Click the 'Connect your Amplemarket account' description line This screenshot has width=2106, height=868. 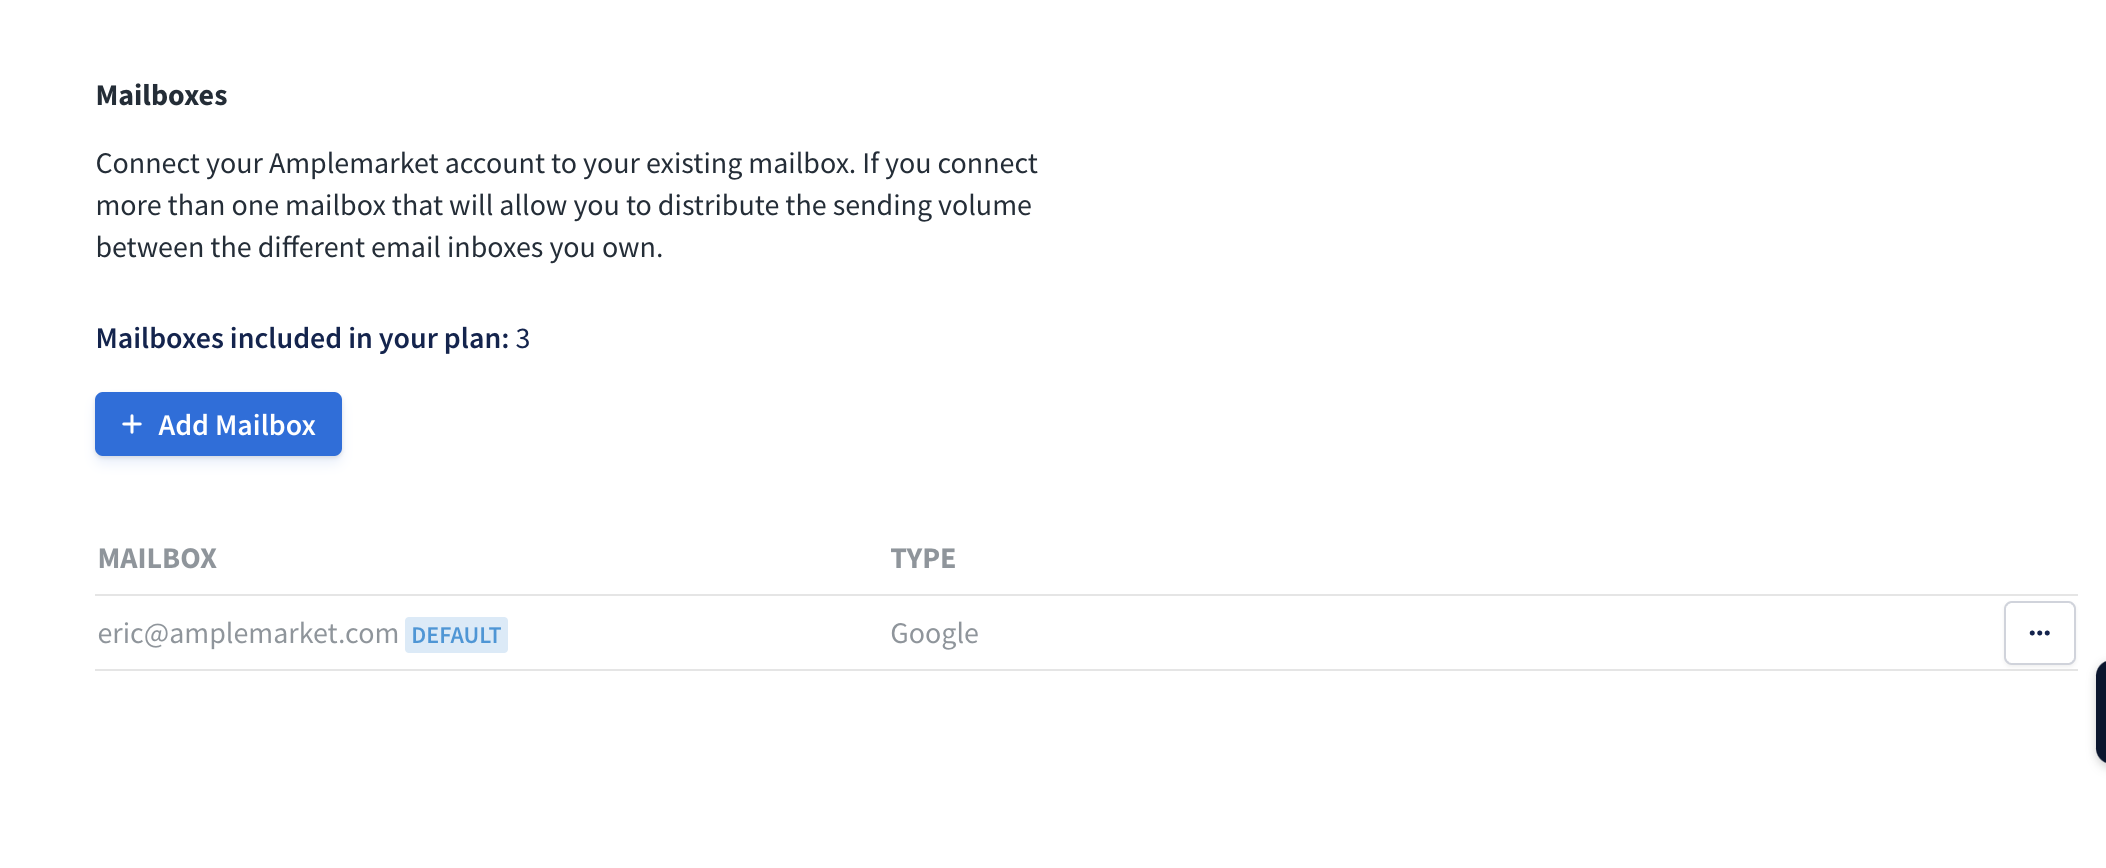567,163
